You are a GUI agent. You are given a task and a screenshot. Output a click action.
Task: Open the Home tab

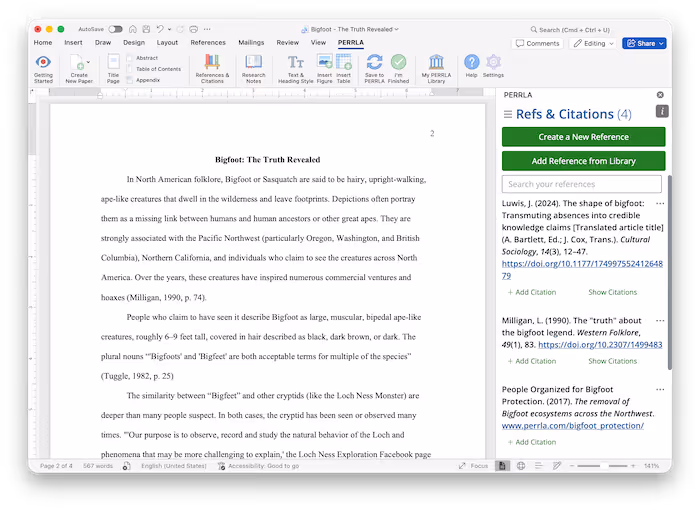click(x=43, y=42)
